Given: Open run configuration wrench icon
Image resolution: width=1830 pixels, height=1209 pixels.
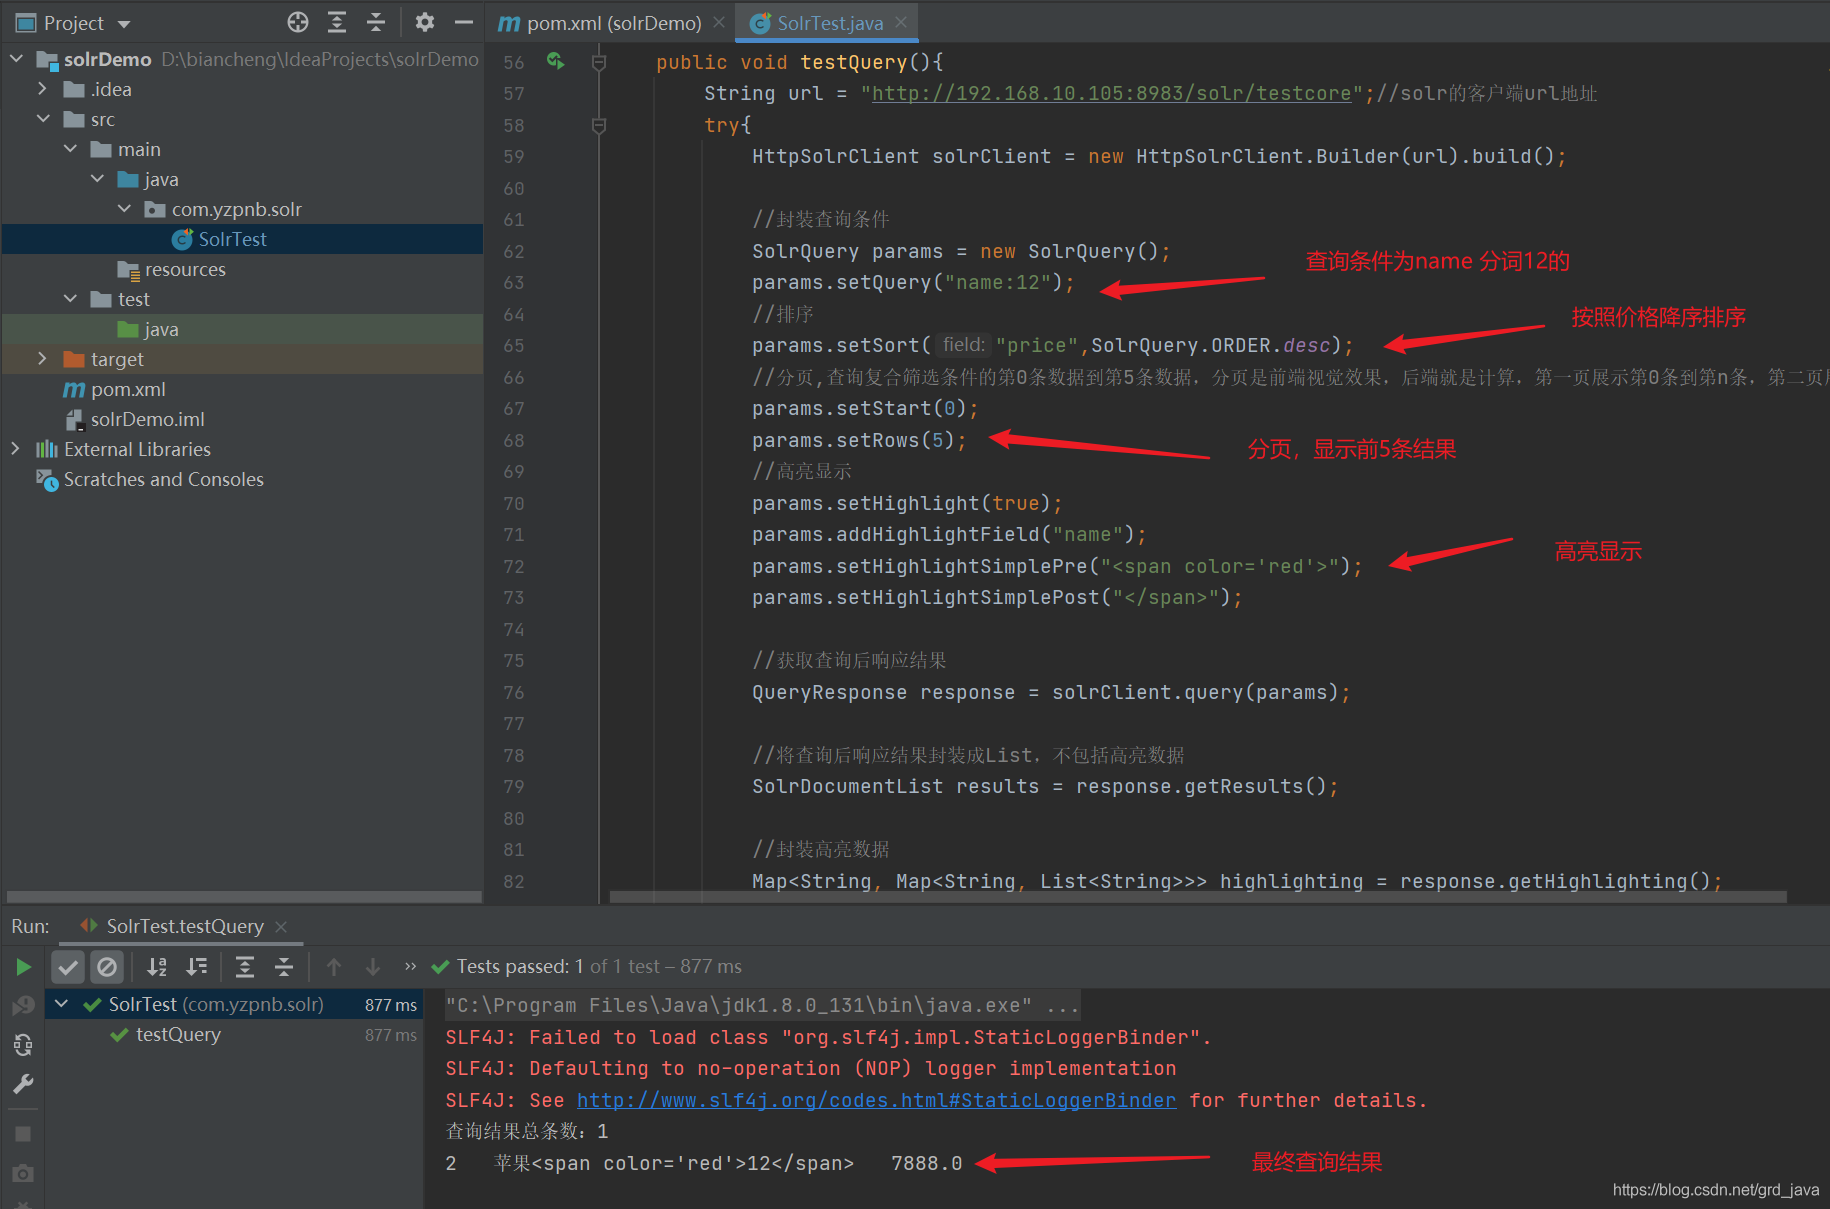Looking at the screenshot, I should [23, 1084].
